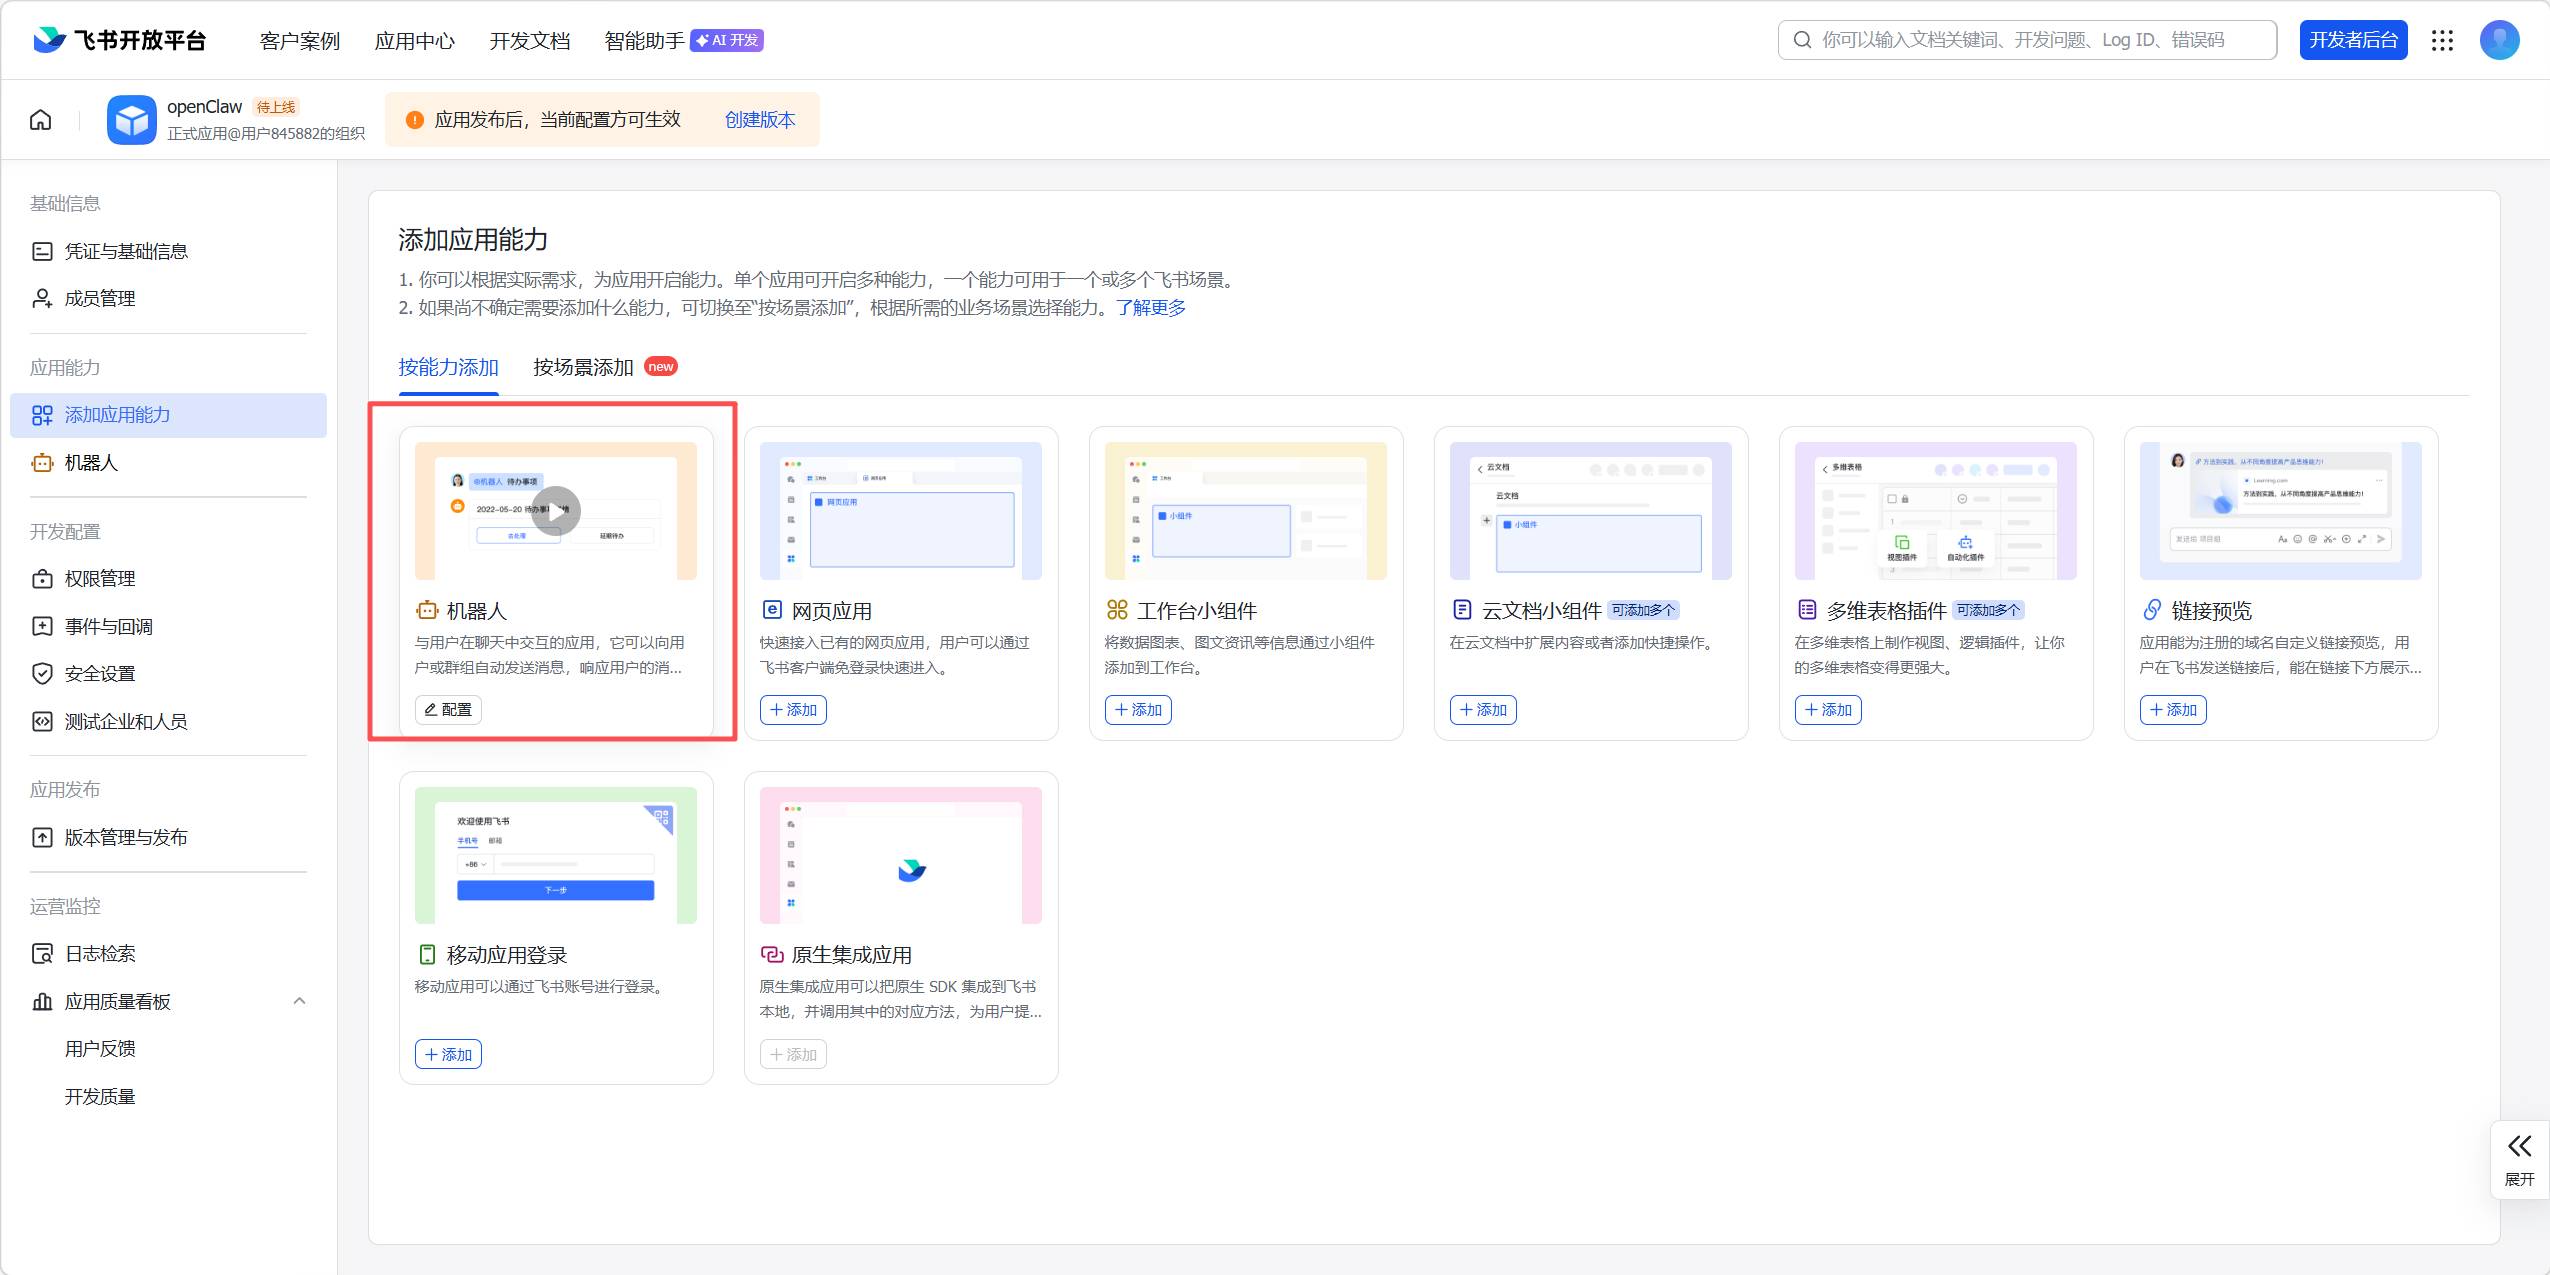
Task: Open 日志检索 in the sidebar
Action: click(x=100, y=954)
